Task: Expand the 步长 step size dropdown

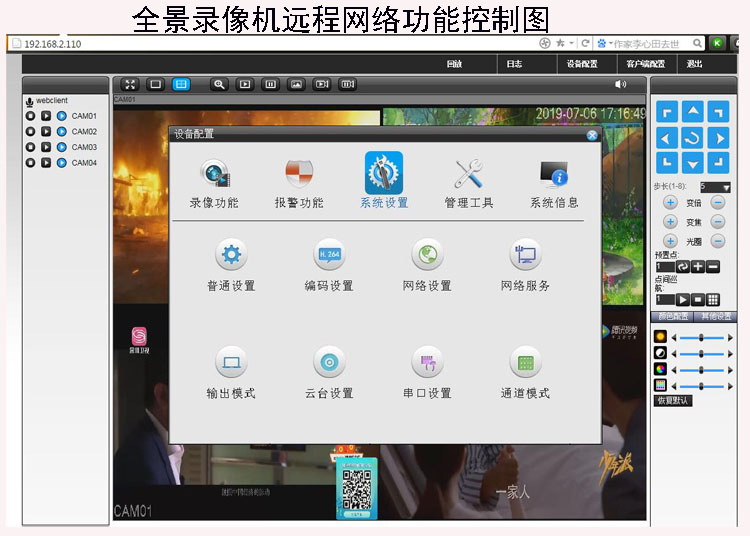Action: 726,187
